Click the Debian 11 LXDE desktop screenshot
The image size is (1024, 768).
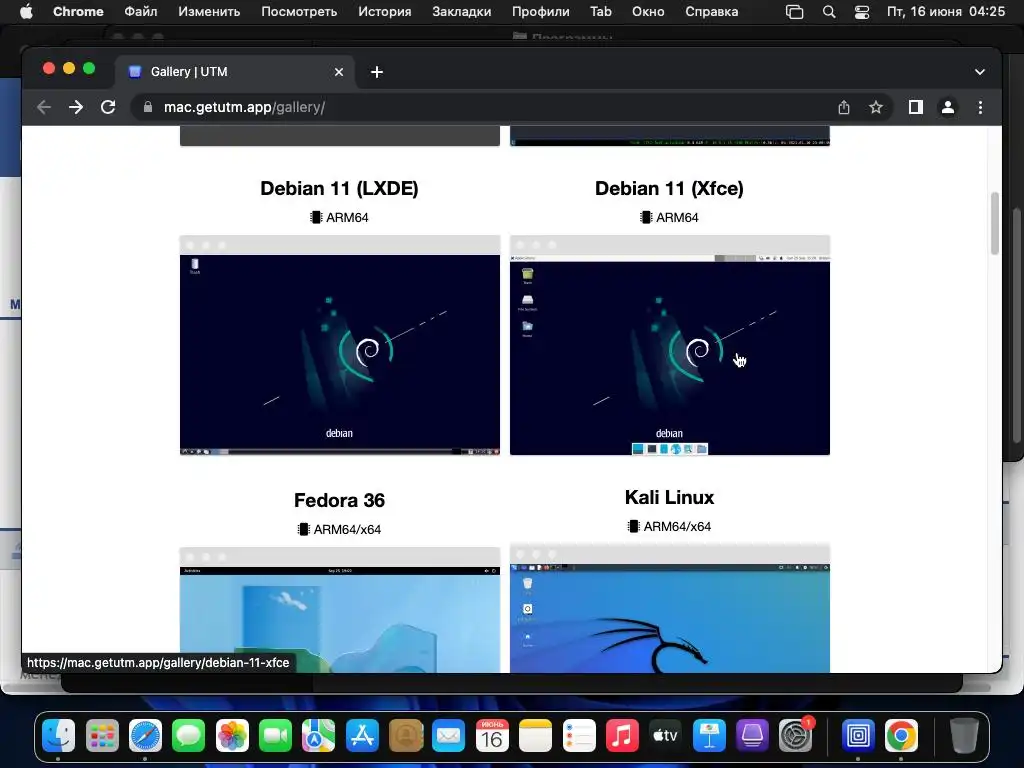tap(340, 345)
